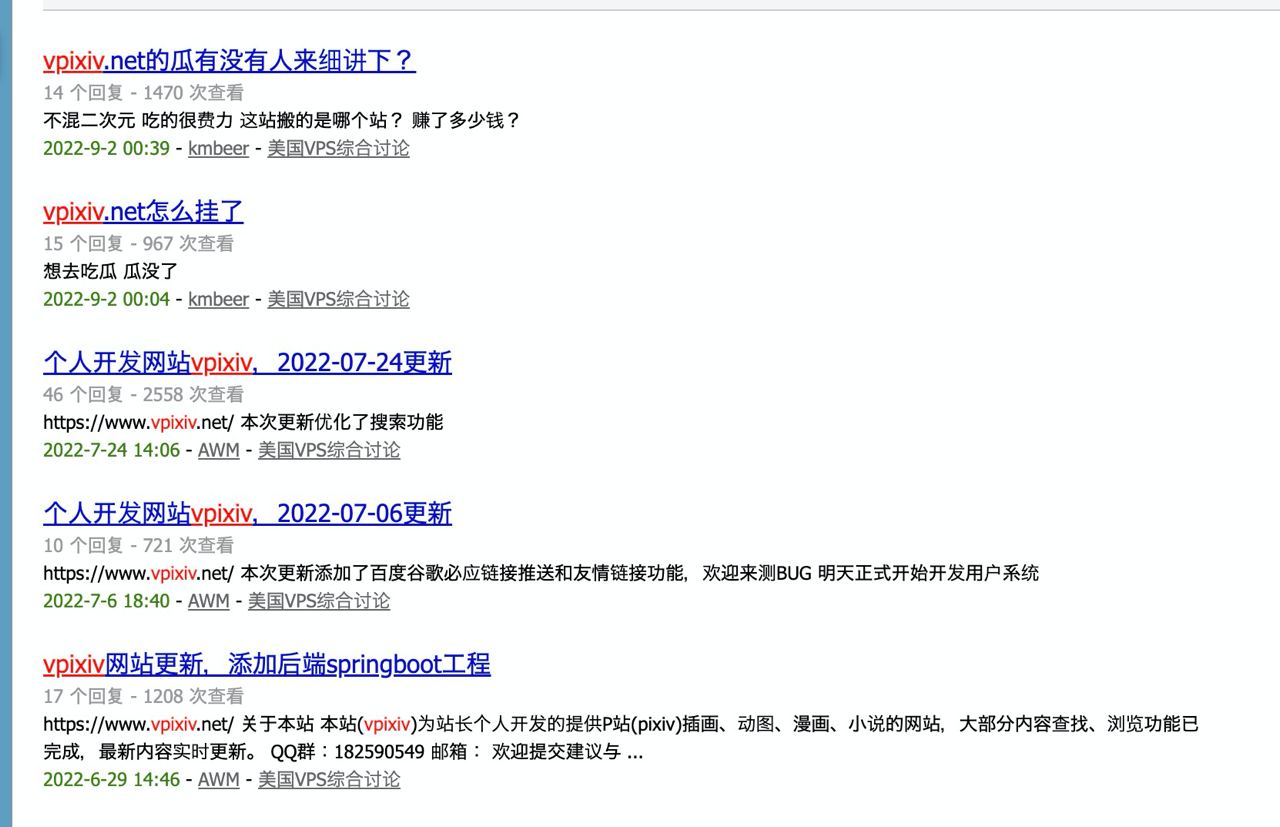Click the snippet "想去吃瓜 瓜没了"
The height and width of the screenshot is (827, 1280).
click(x=111, y=272)
